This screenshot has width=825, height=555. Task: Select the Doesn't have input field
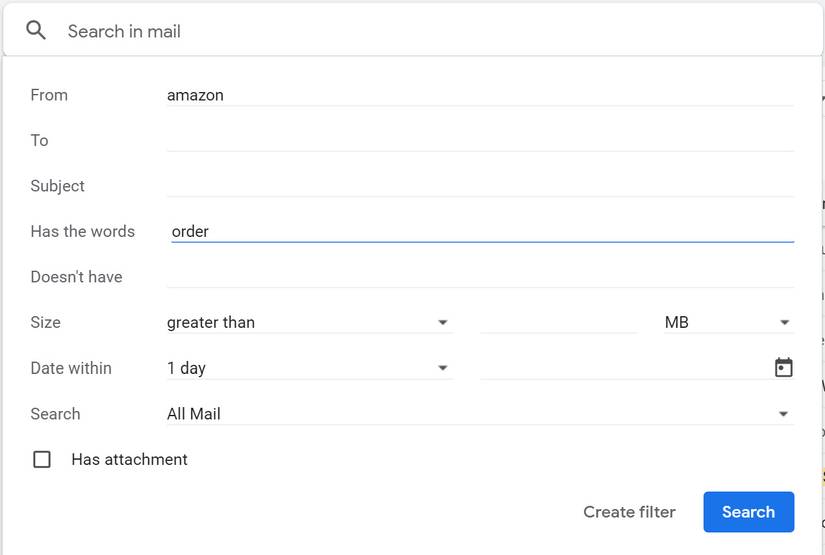coord(480,277)
